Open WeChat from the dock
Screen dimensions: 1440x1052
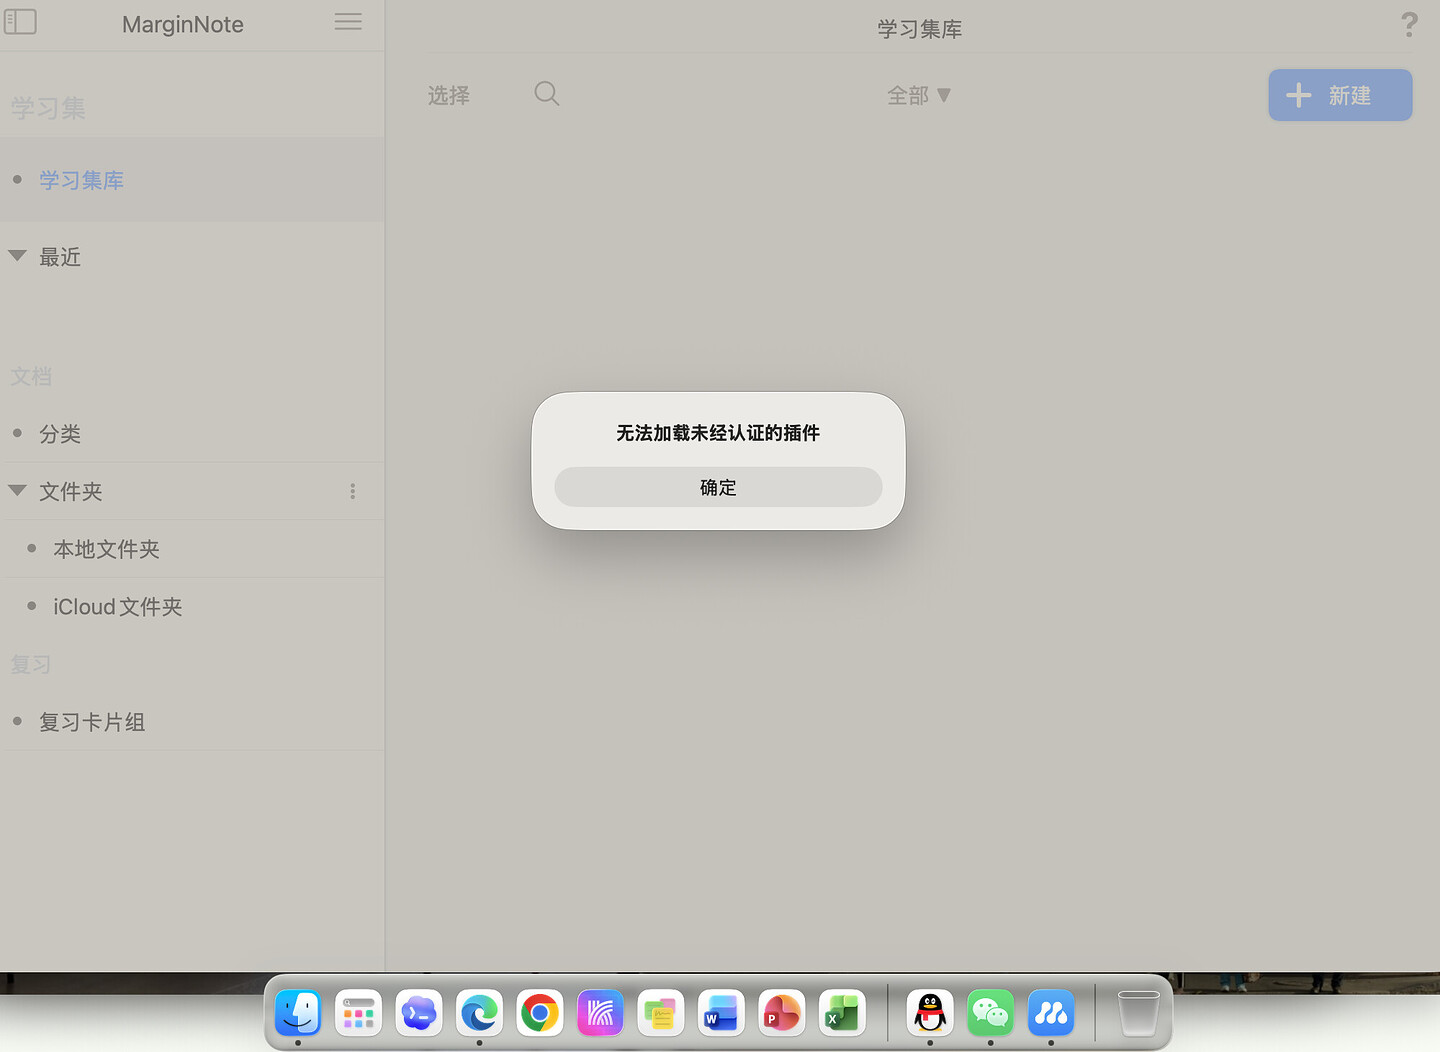pos(990,1013)
